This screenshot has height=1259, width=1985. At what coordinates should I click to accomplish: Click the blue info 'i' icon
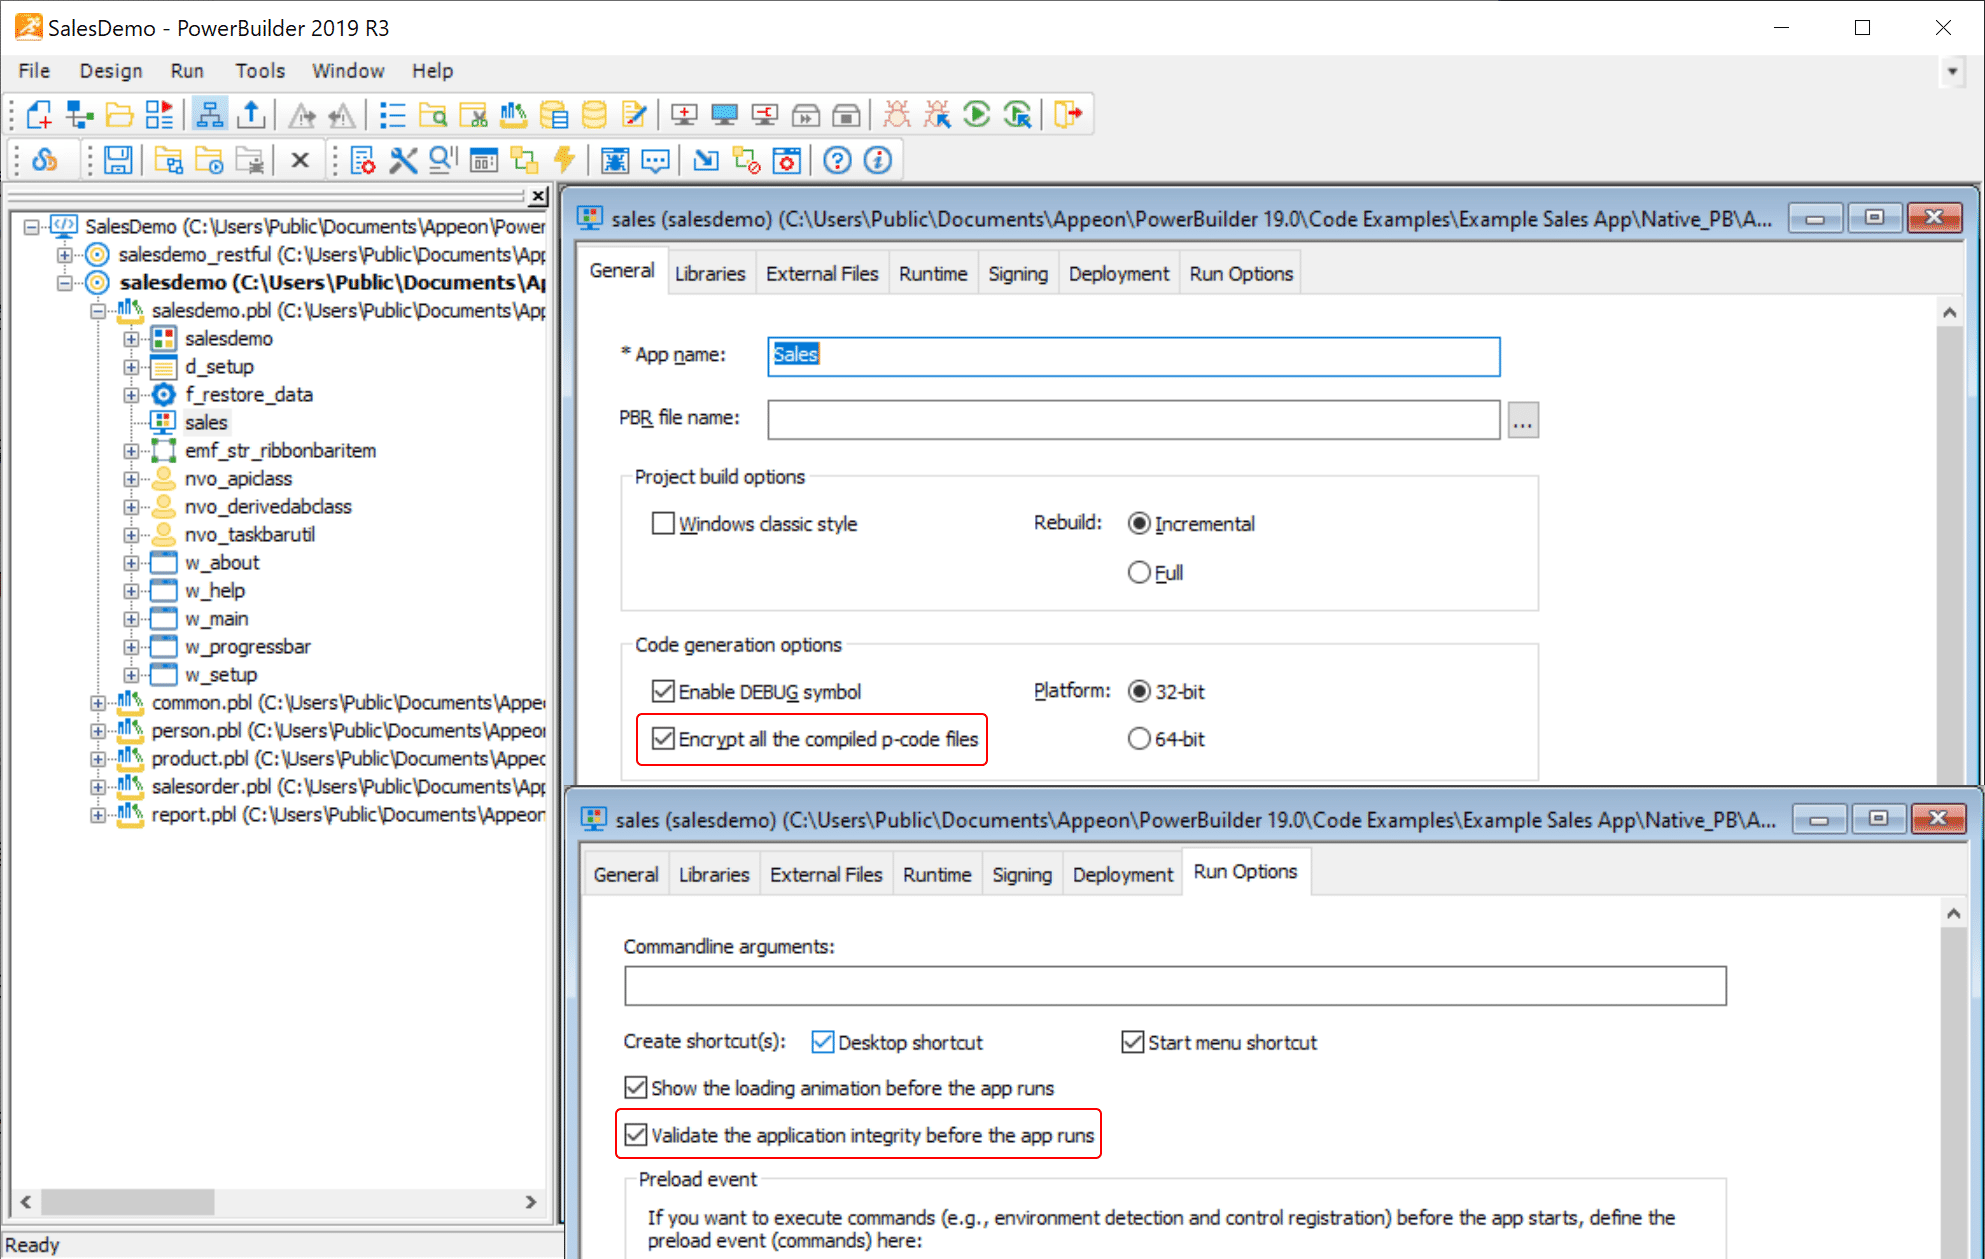[x=877, y=160]
